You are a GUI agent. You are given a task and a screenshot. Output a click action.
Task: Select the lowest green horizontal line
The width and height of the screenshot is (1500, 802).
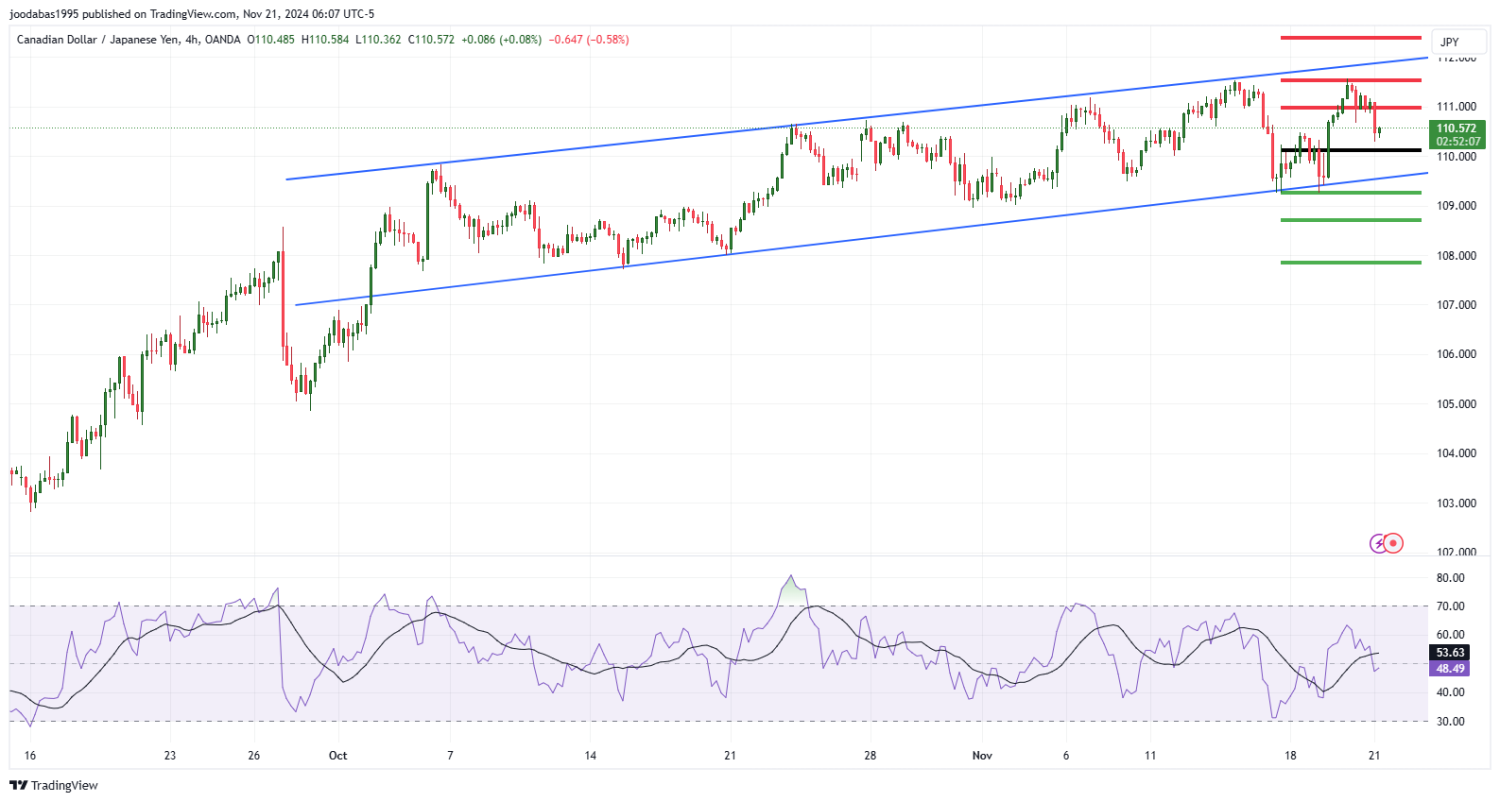click(x=1350, y=262)
